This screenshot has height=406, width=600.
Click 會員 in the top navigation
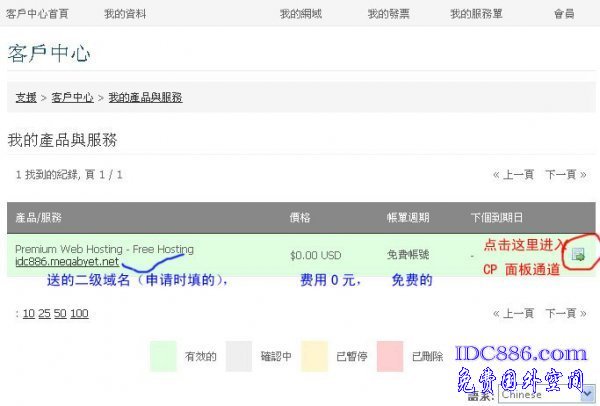[x=564, y=14]
